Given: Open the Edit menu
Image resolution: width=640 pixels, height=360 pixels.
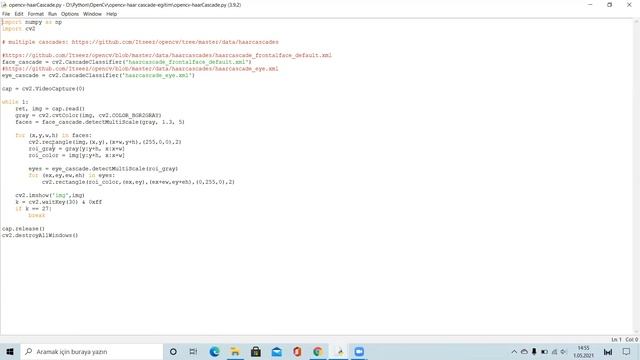Looking at the screenshot, I should pos(19,14).
